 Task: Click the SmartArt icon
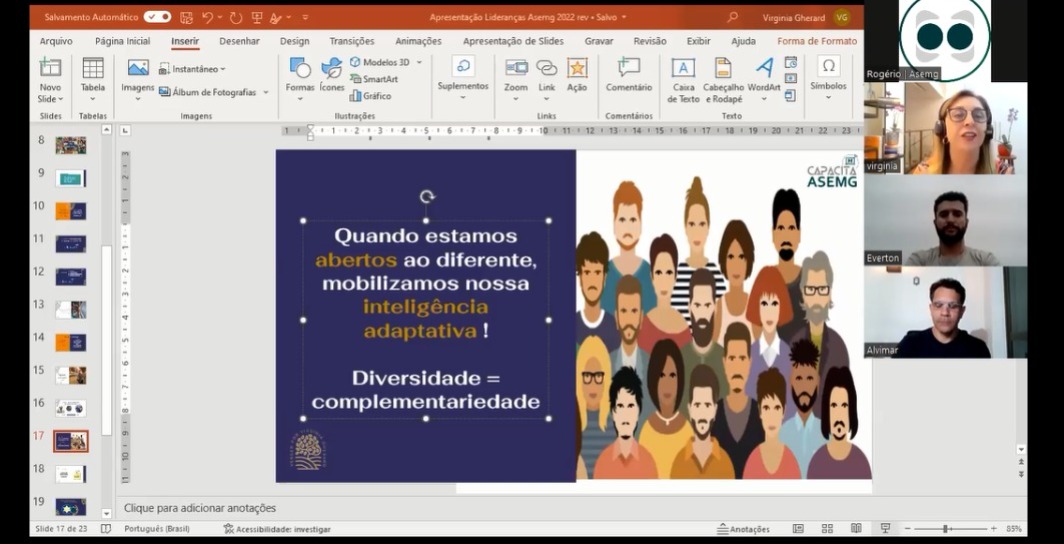click(373, 79)
